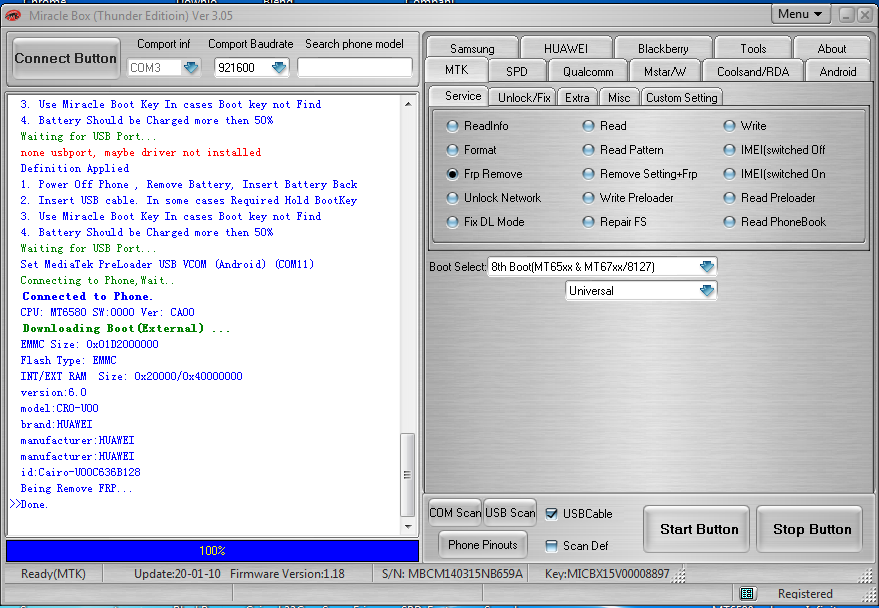879x608 pixels.
Task: Click the Miracle Box title bar logo icon
Action: click(x=12, y=16)
